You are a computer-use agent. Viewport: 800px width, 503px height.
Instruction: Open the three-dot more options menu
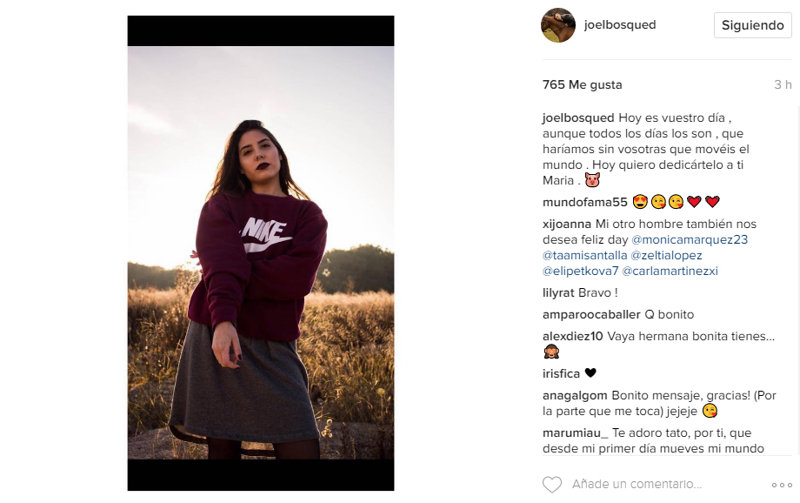(782, 485)
